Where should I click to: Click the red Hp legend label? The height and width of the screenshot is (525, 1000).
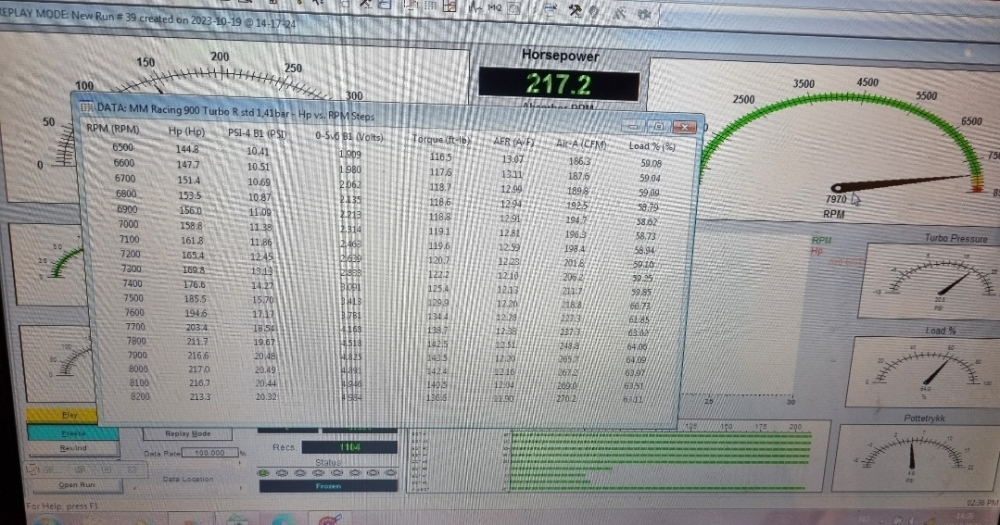coord(817,251)
